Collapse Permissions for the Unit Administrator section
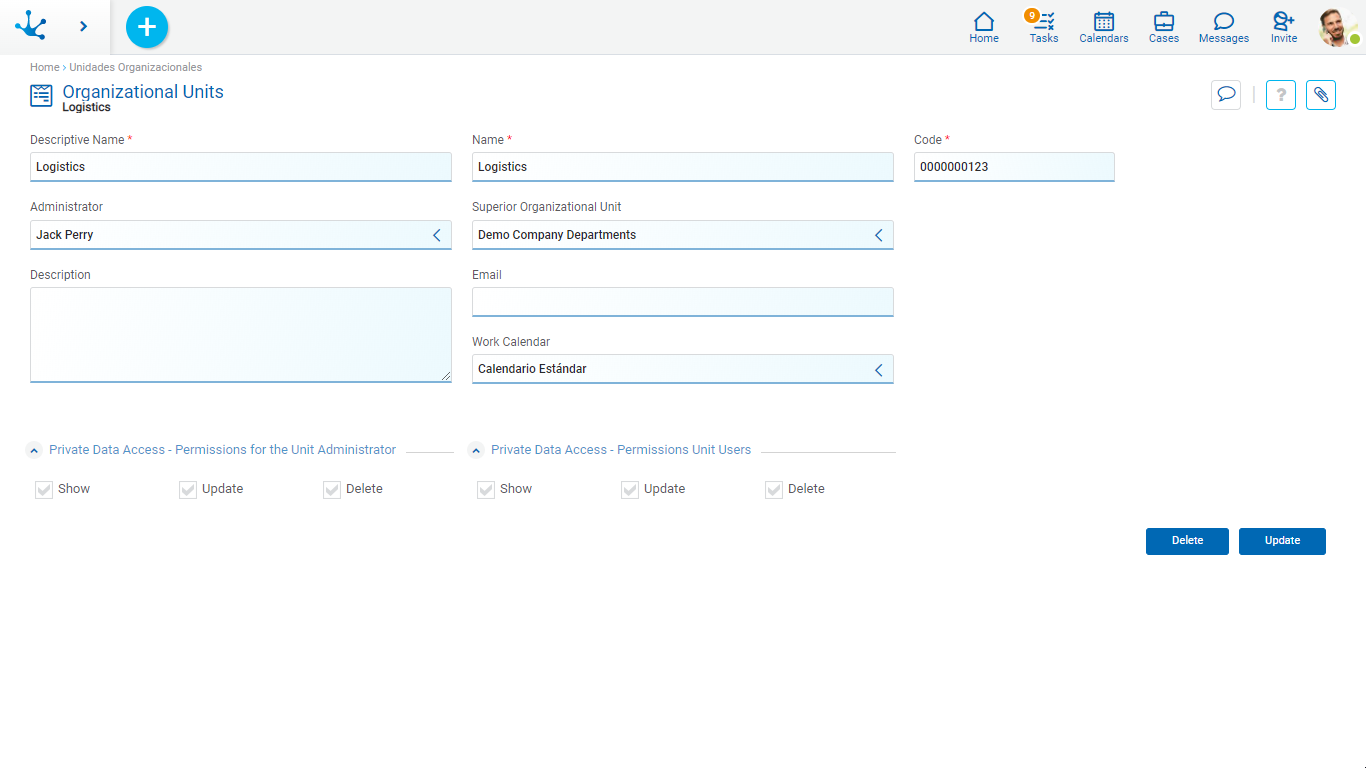This screenshot has width=1366, height=768. tap(34, 451)
